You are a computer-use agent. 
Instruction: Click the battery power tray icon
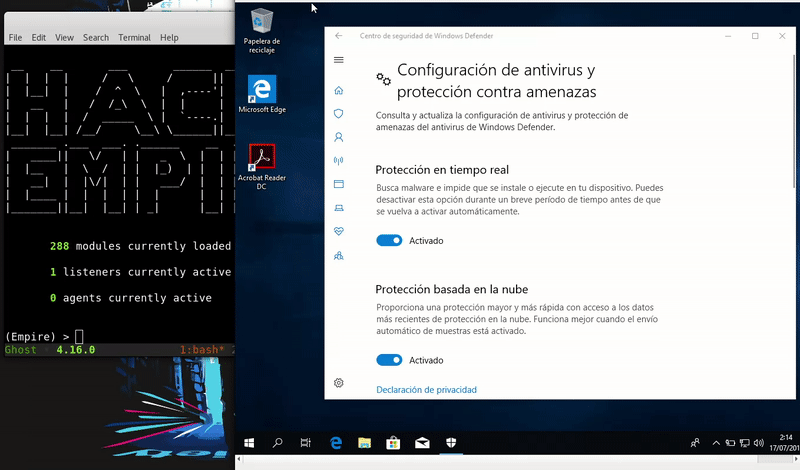click(x=731, y=443)
